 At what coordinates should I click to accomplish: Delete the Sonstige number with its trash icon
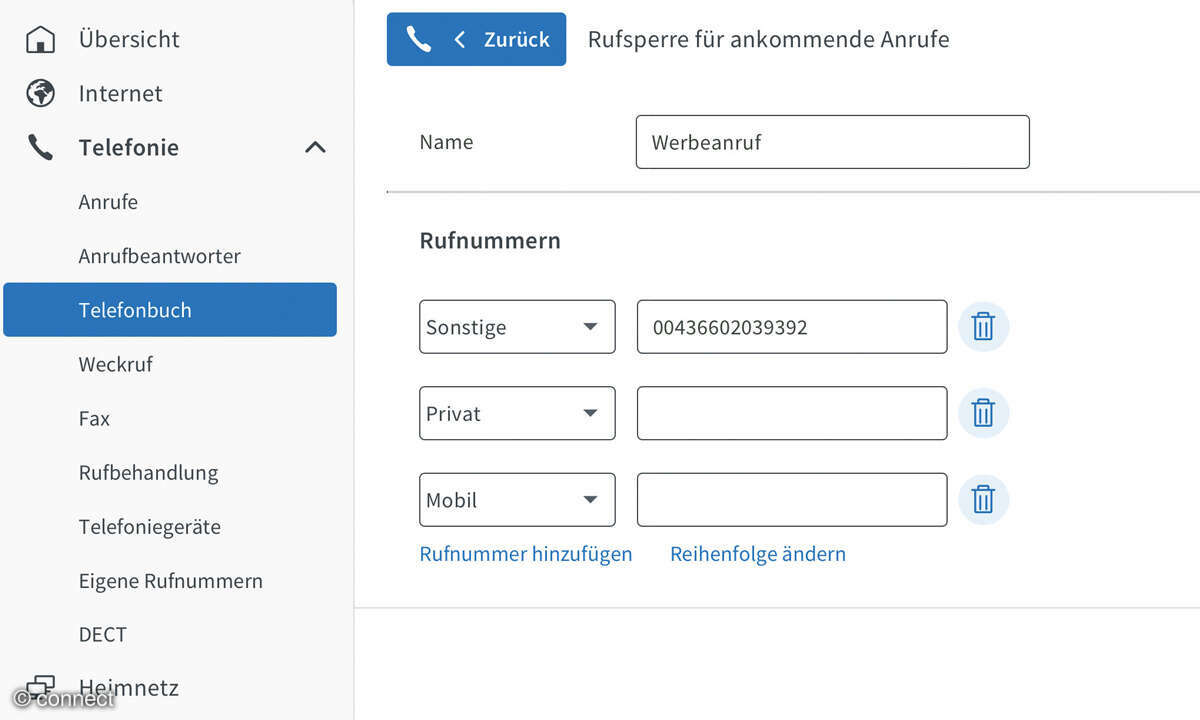tap(983, 327)
